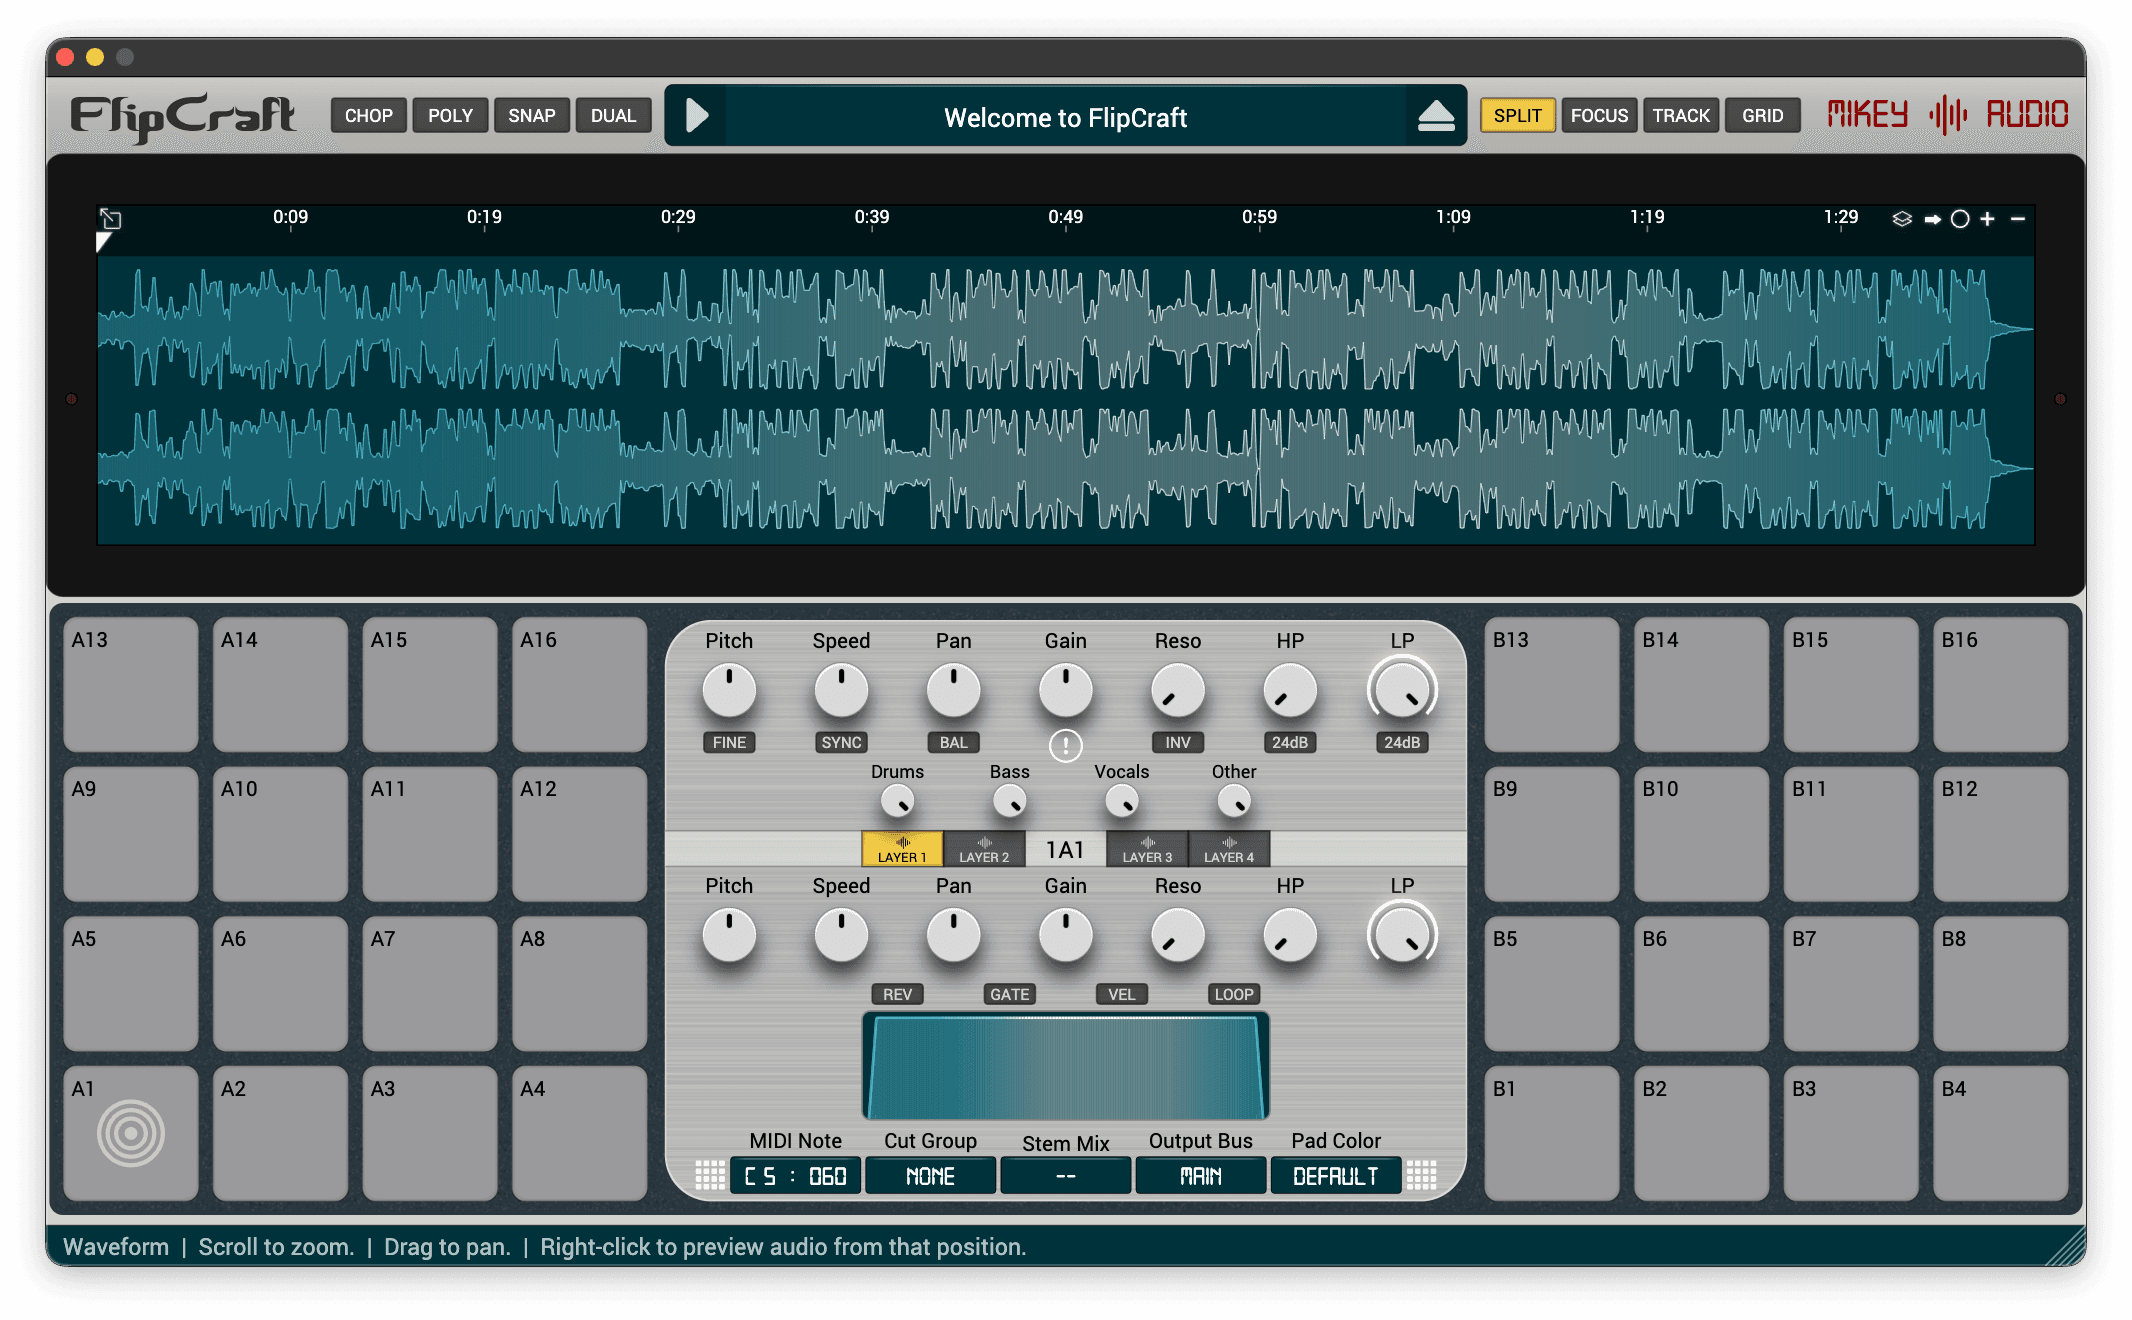The image size is (2132, 1320).
Task: Click the exclamation icon under Gain knob
Action: (x=1065, y=745)
